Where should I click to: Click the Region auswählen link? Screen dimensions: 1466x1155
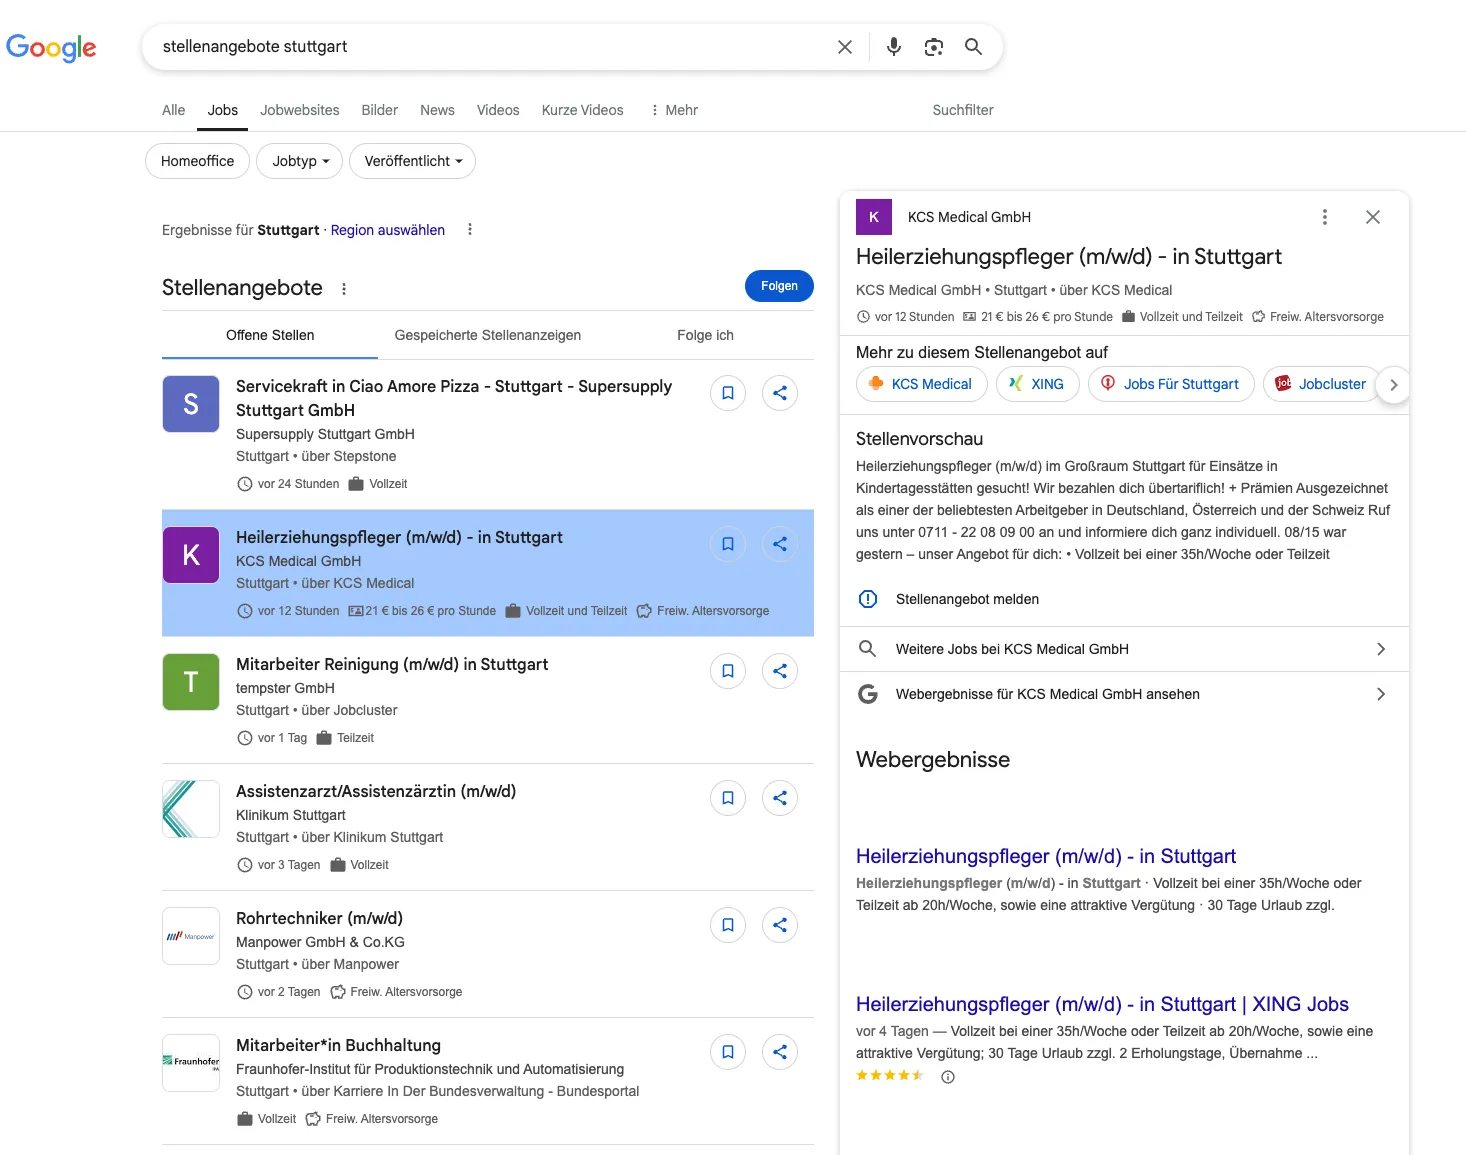tap(388, 230)
